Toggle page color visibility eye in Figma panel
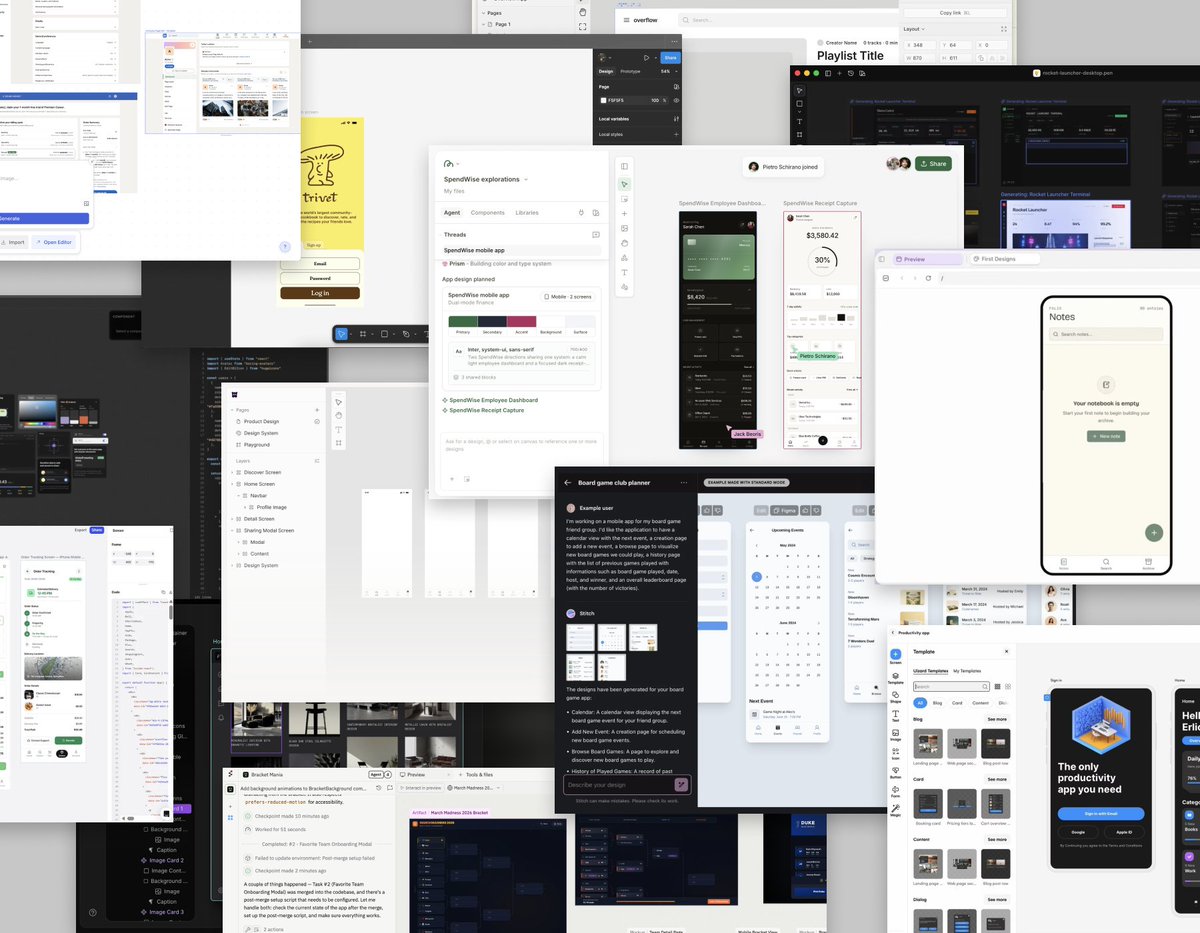This screenshot has width=1200, height=933. tap(676, 100)
